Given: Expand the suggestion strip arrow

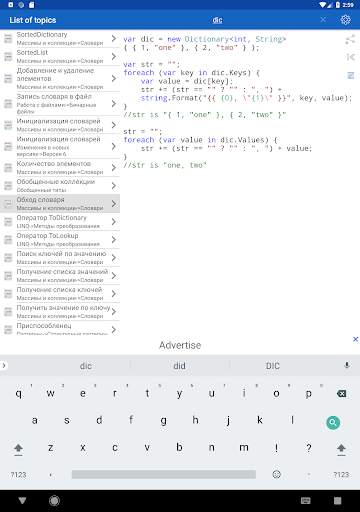Looking at the screenshot, I should (4, 365).
